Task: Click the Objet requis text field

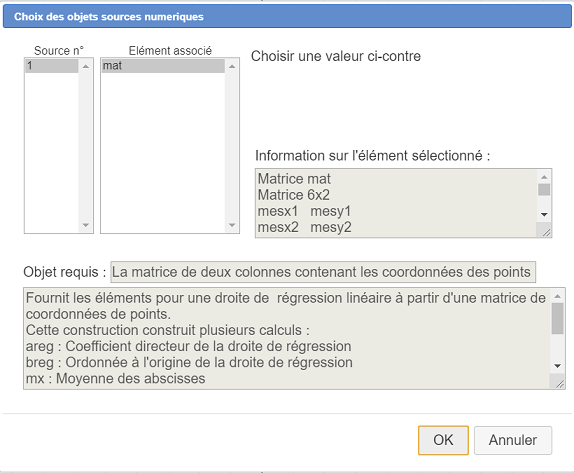Action: click(x=323, y=272)
